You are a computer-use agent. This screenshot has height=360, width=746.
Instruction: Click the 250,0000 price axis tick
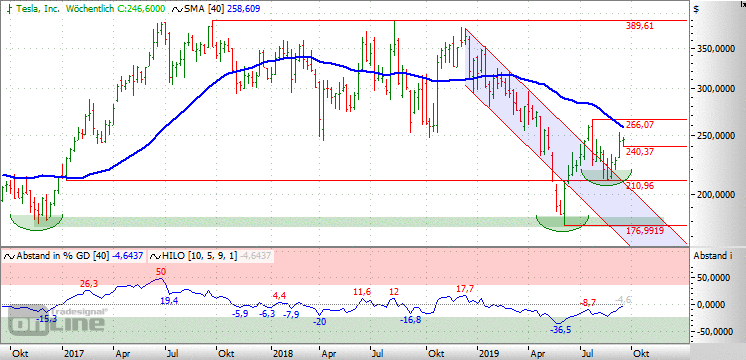coord(717,136)
